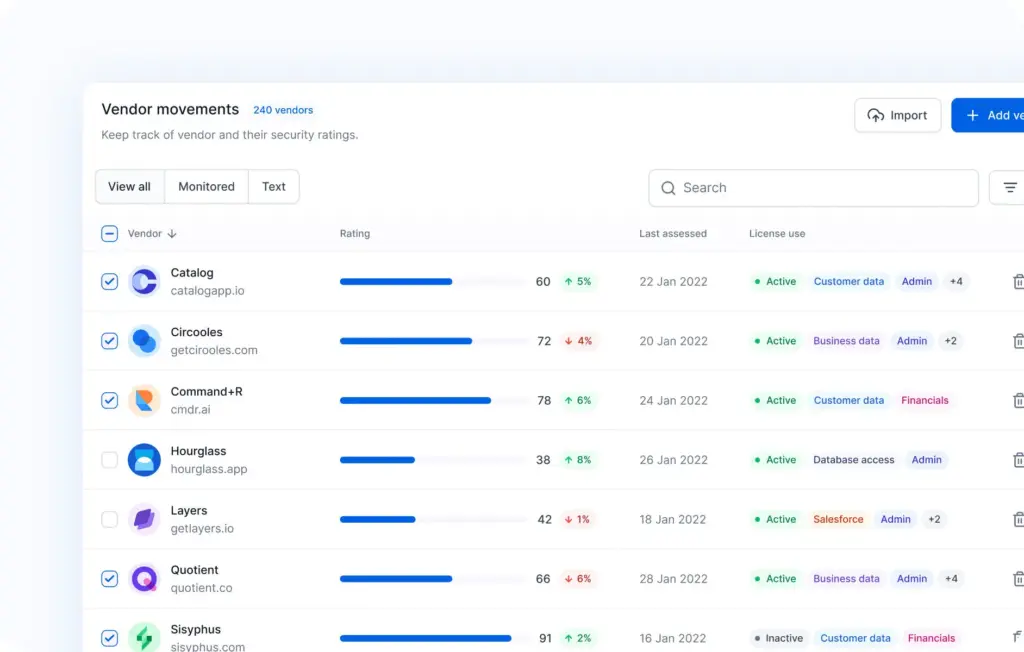Screen dimensions: 1024x652
Task: Expand the +4 tags in Catalog row
Action: pos(955,282)
